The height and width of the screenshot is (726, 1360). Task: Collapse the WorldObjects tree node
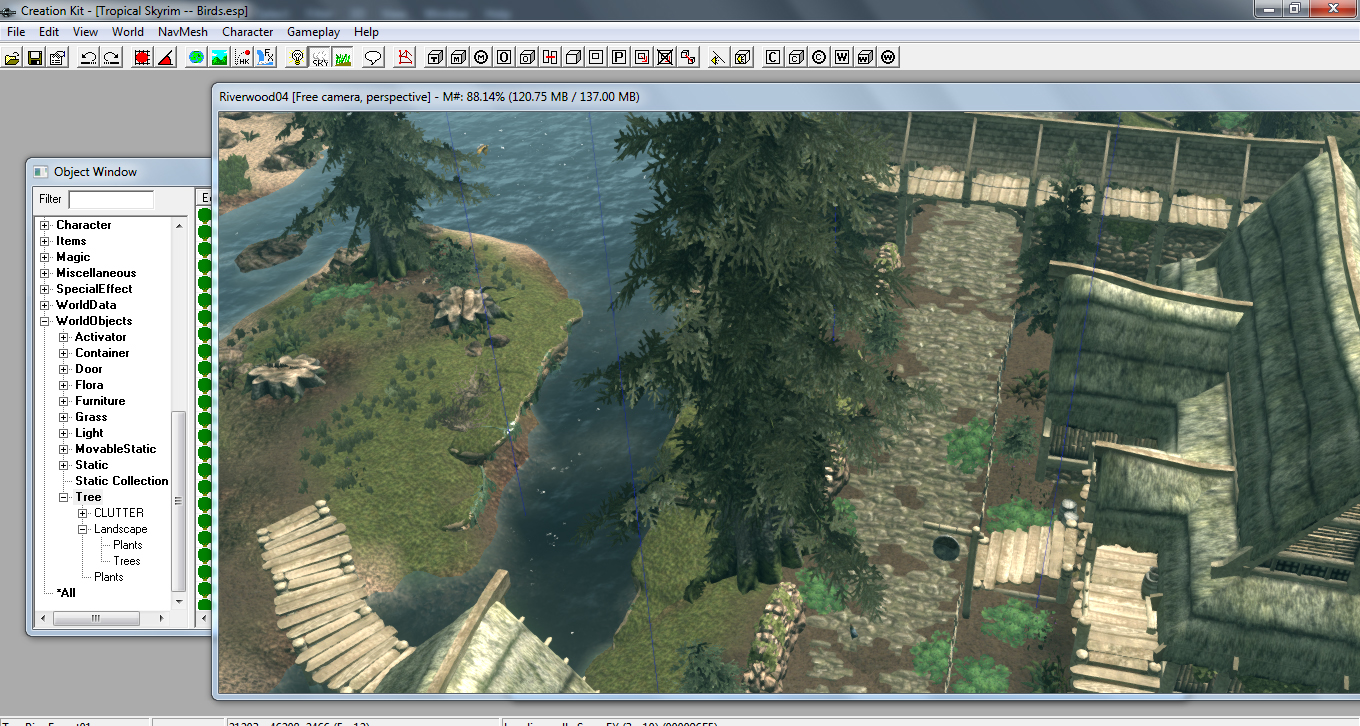point(45,321)
